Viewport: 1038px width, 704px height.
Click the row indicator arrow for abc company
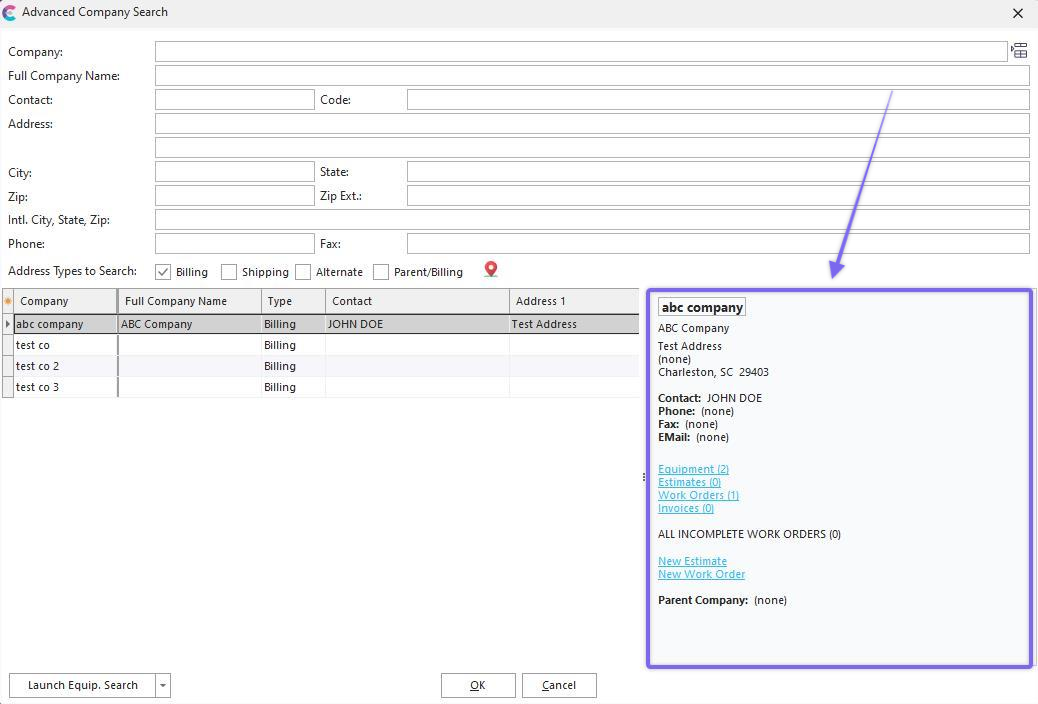pyautogui.click(x=8, y=324)
